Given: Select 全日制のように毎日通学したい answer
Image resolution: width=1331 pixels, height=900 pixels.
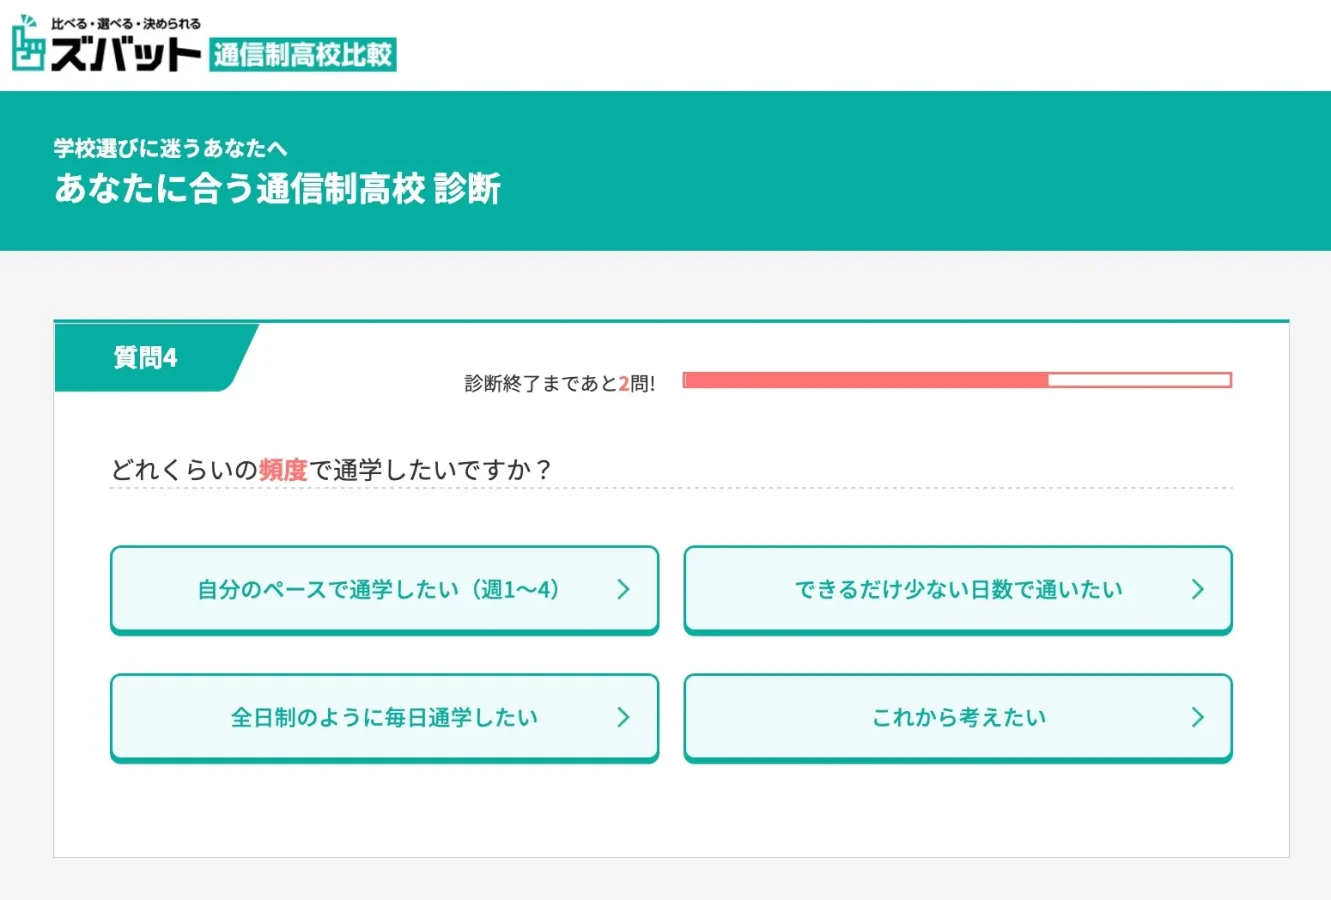Looking at the screenshot, I should pyautogui.click(x=384, y=717).
